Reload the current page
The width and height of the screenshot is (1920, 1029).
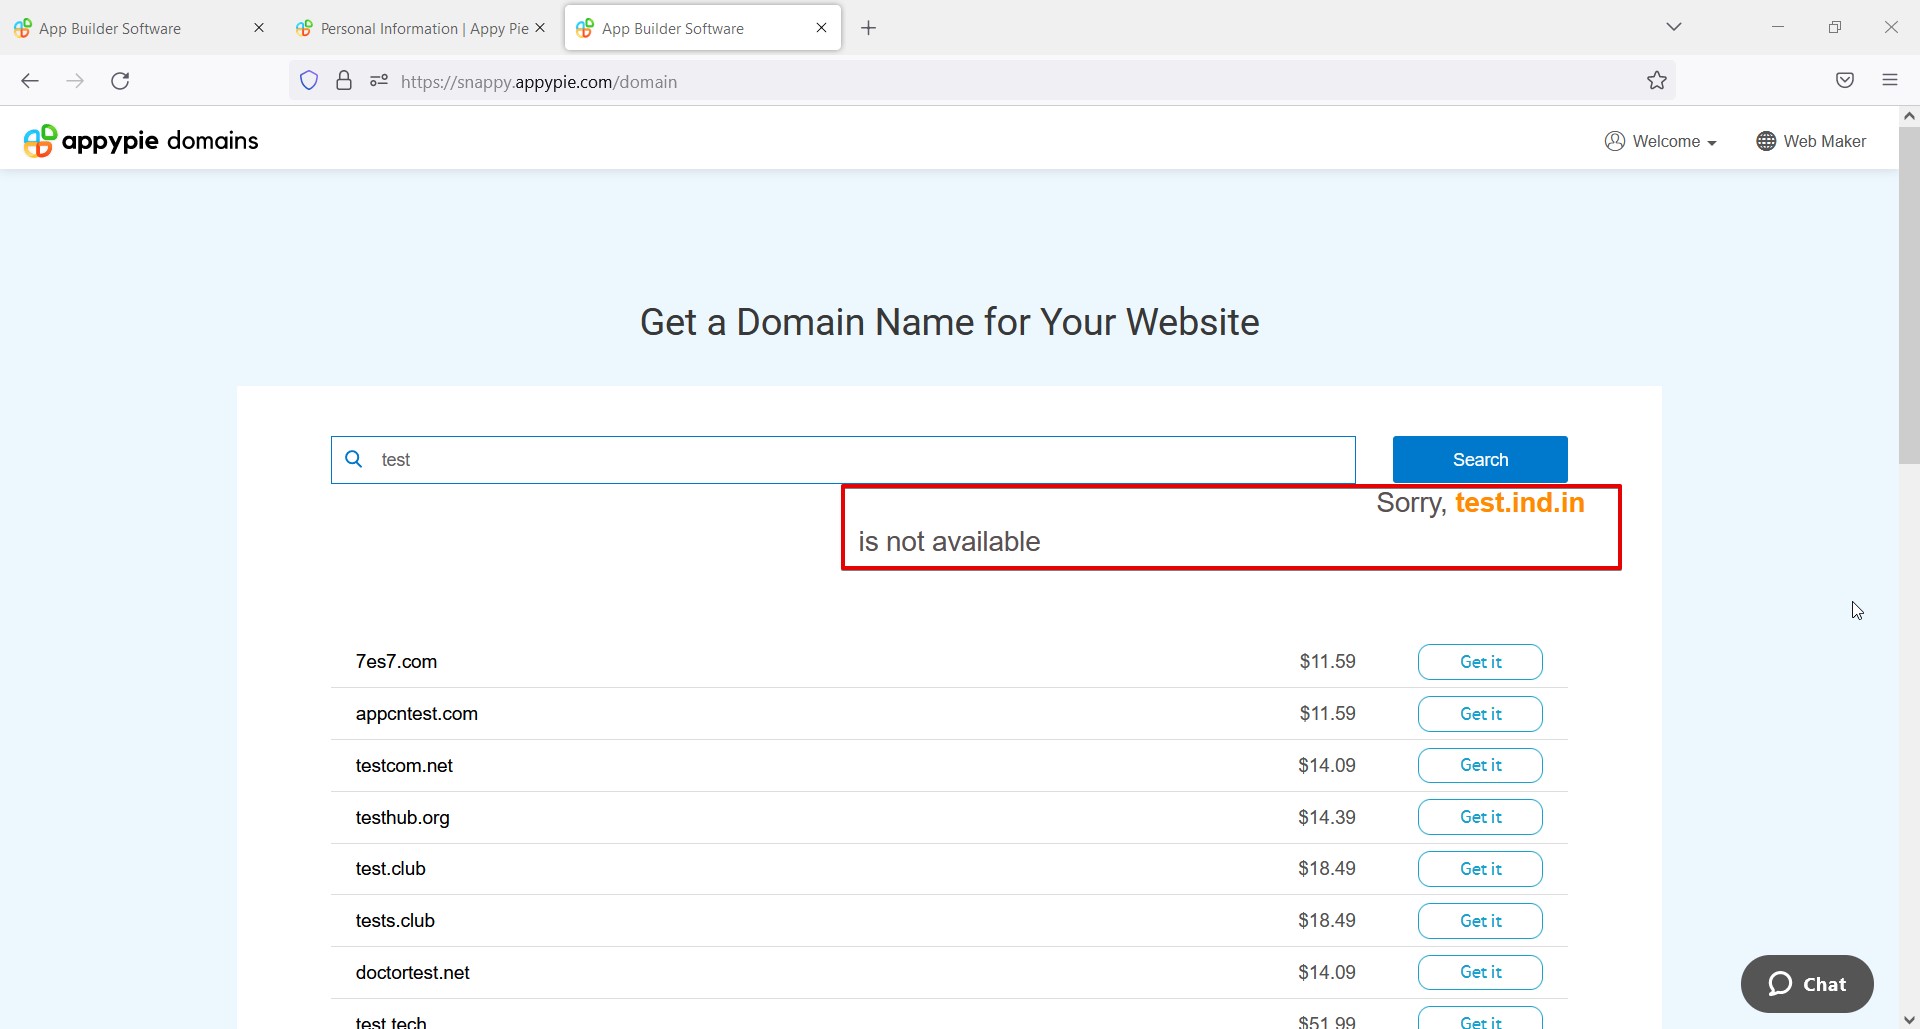click(120, 81)
